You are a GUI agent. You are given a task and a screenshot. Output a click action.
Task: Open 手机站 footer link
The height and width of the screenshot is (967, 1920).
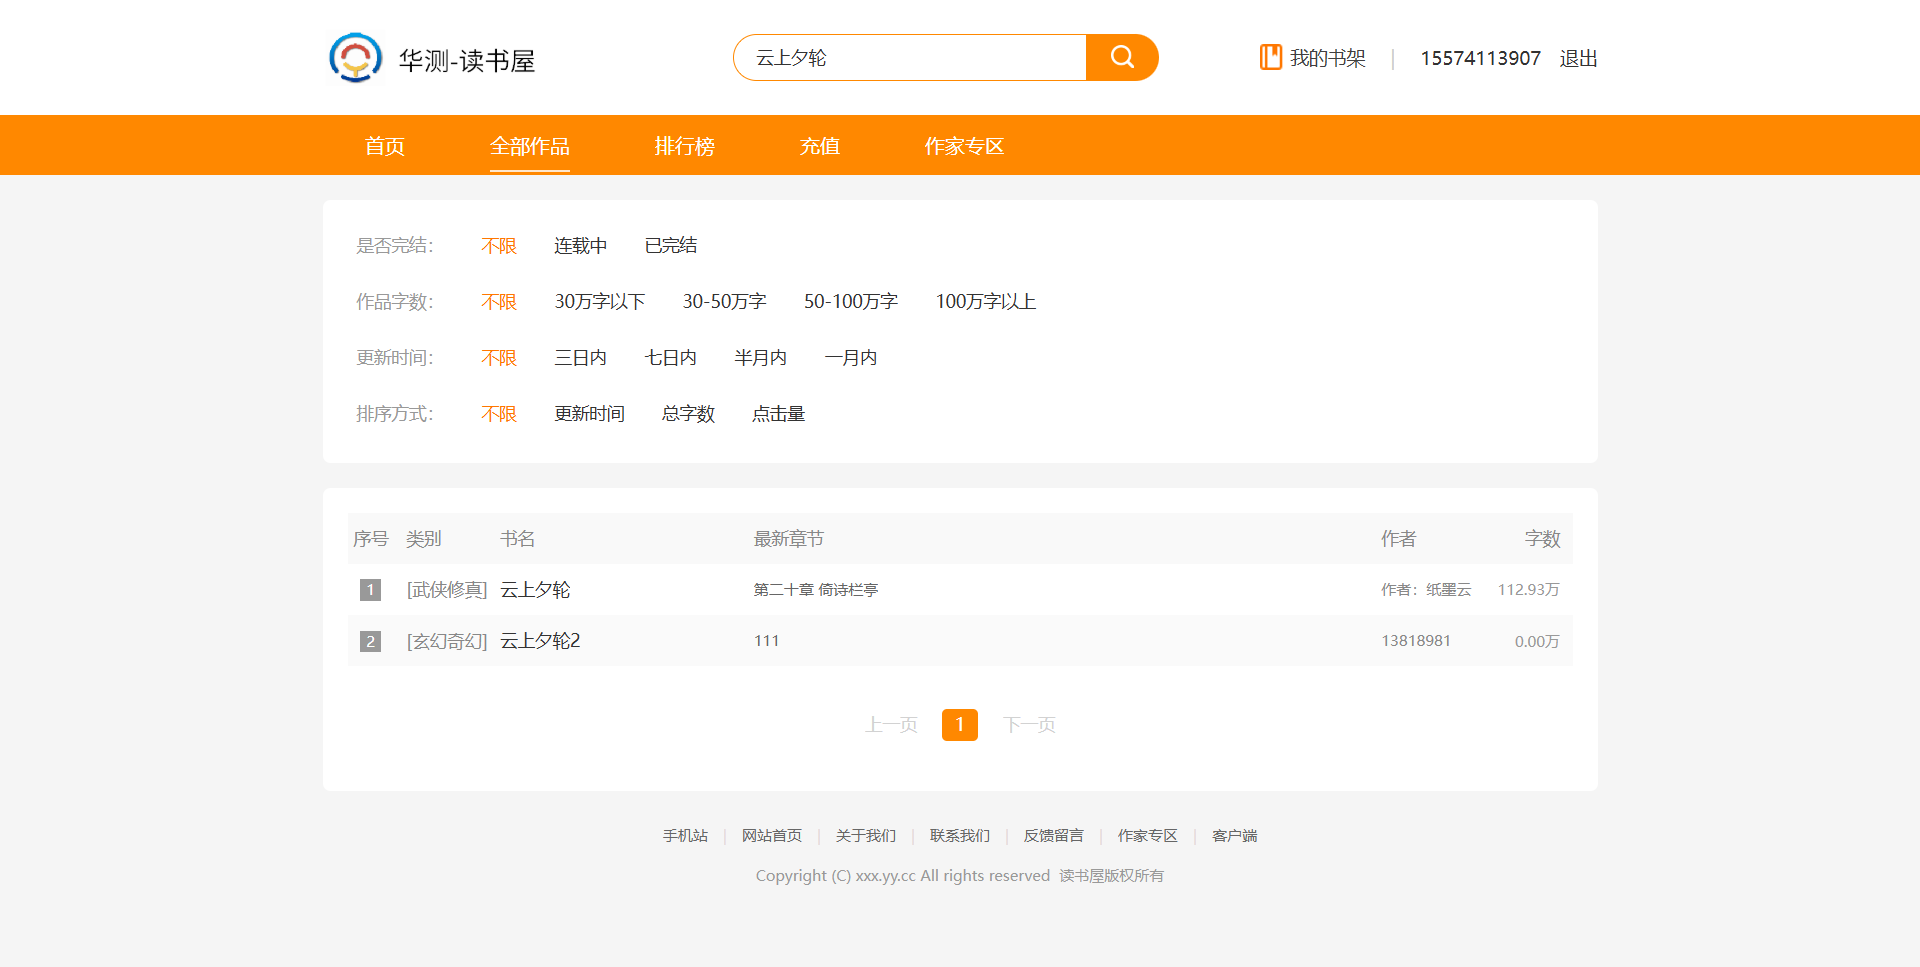685,836
